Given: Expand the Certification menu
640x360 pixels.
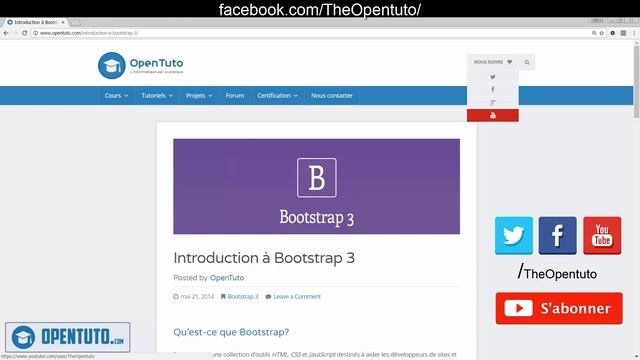Looking at the screenshot, I should (277, 96).
